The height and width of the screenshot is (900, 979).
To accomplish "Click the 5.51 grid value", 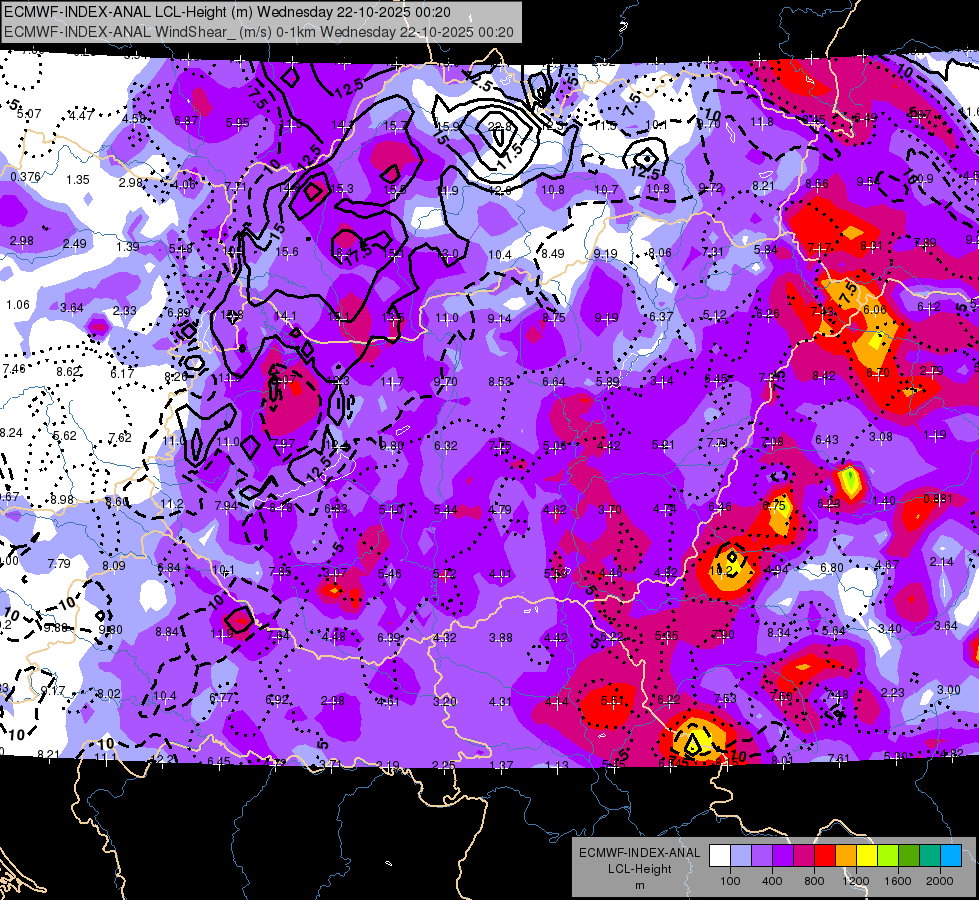I will click(612, 701).
